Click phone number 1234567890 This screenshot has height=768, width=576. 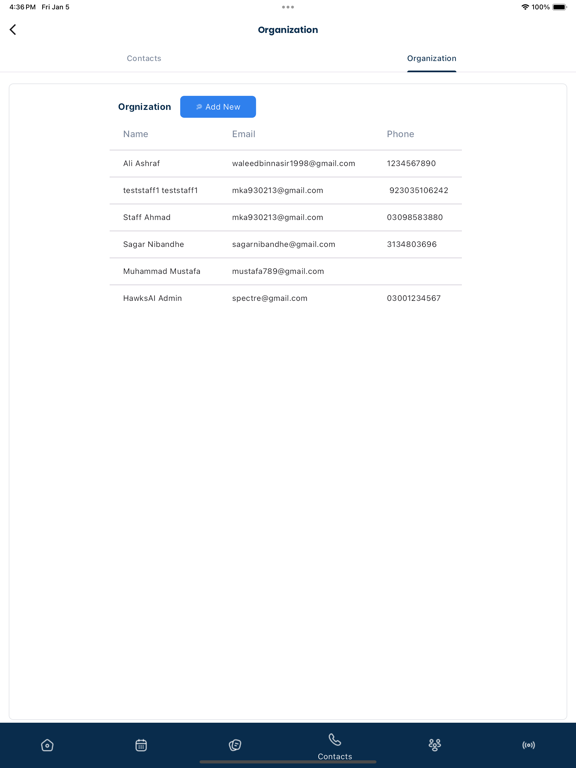point(411,163)
